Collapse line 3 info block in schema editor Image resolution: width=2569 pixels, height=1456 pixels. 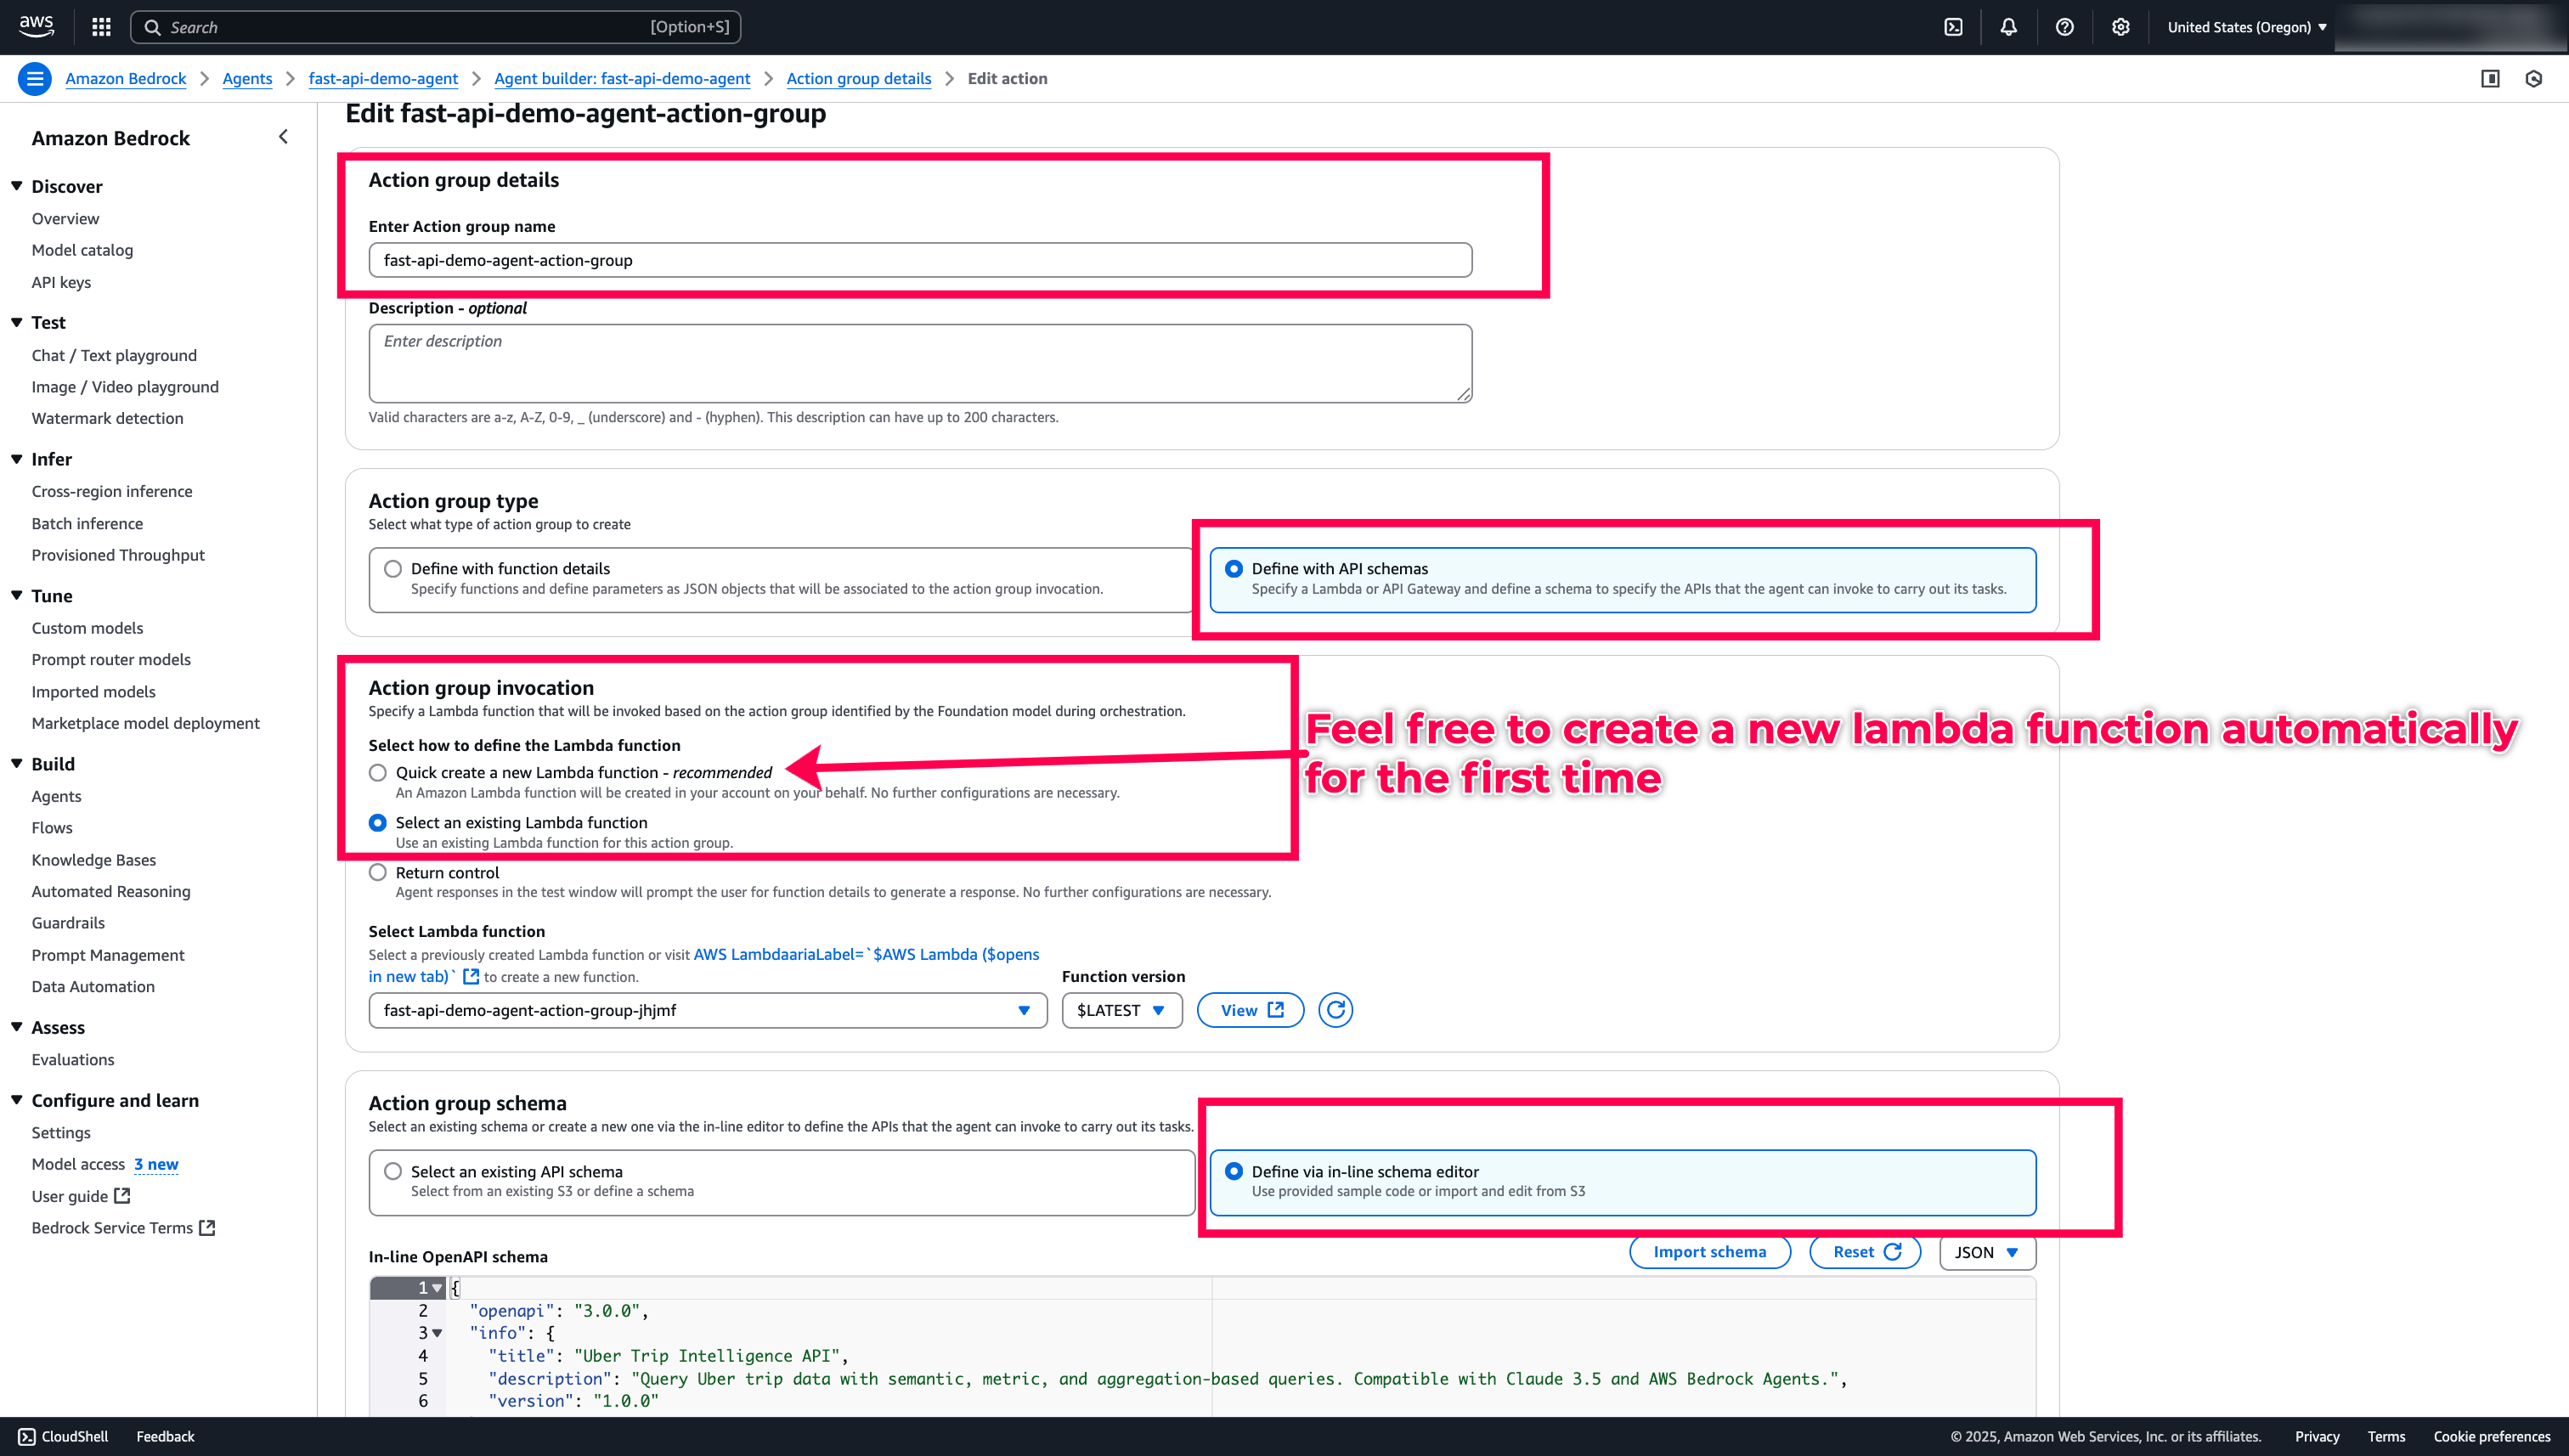pos(437,1333)
